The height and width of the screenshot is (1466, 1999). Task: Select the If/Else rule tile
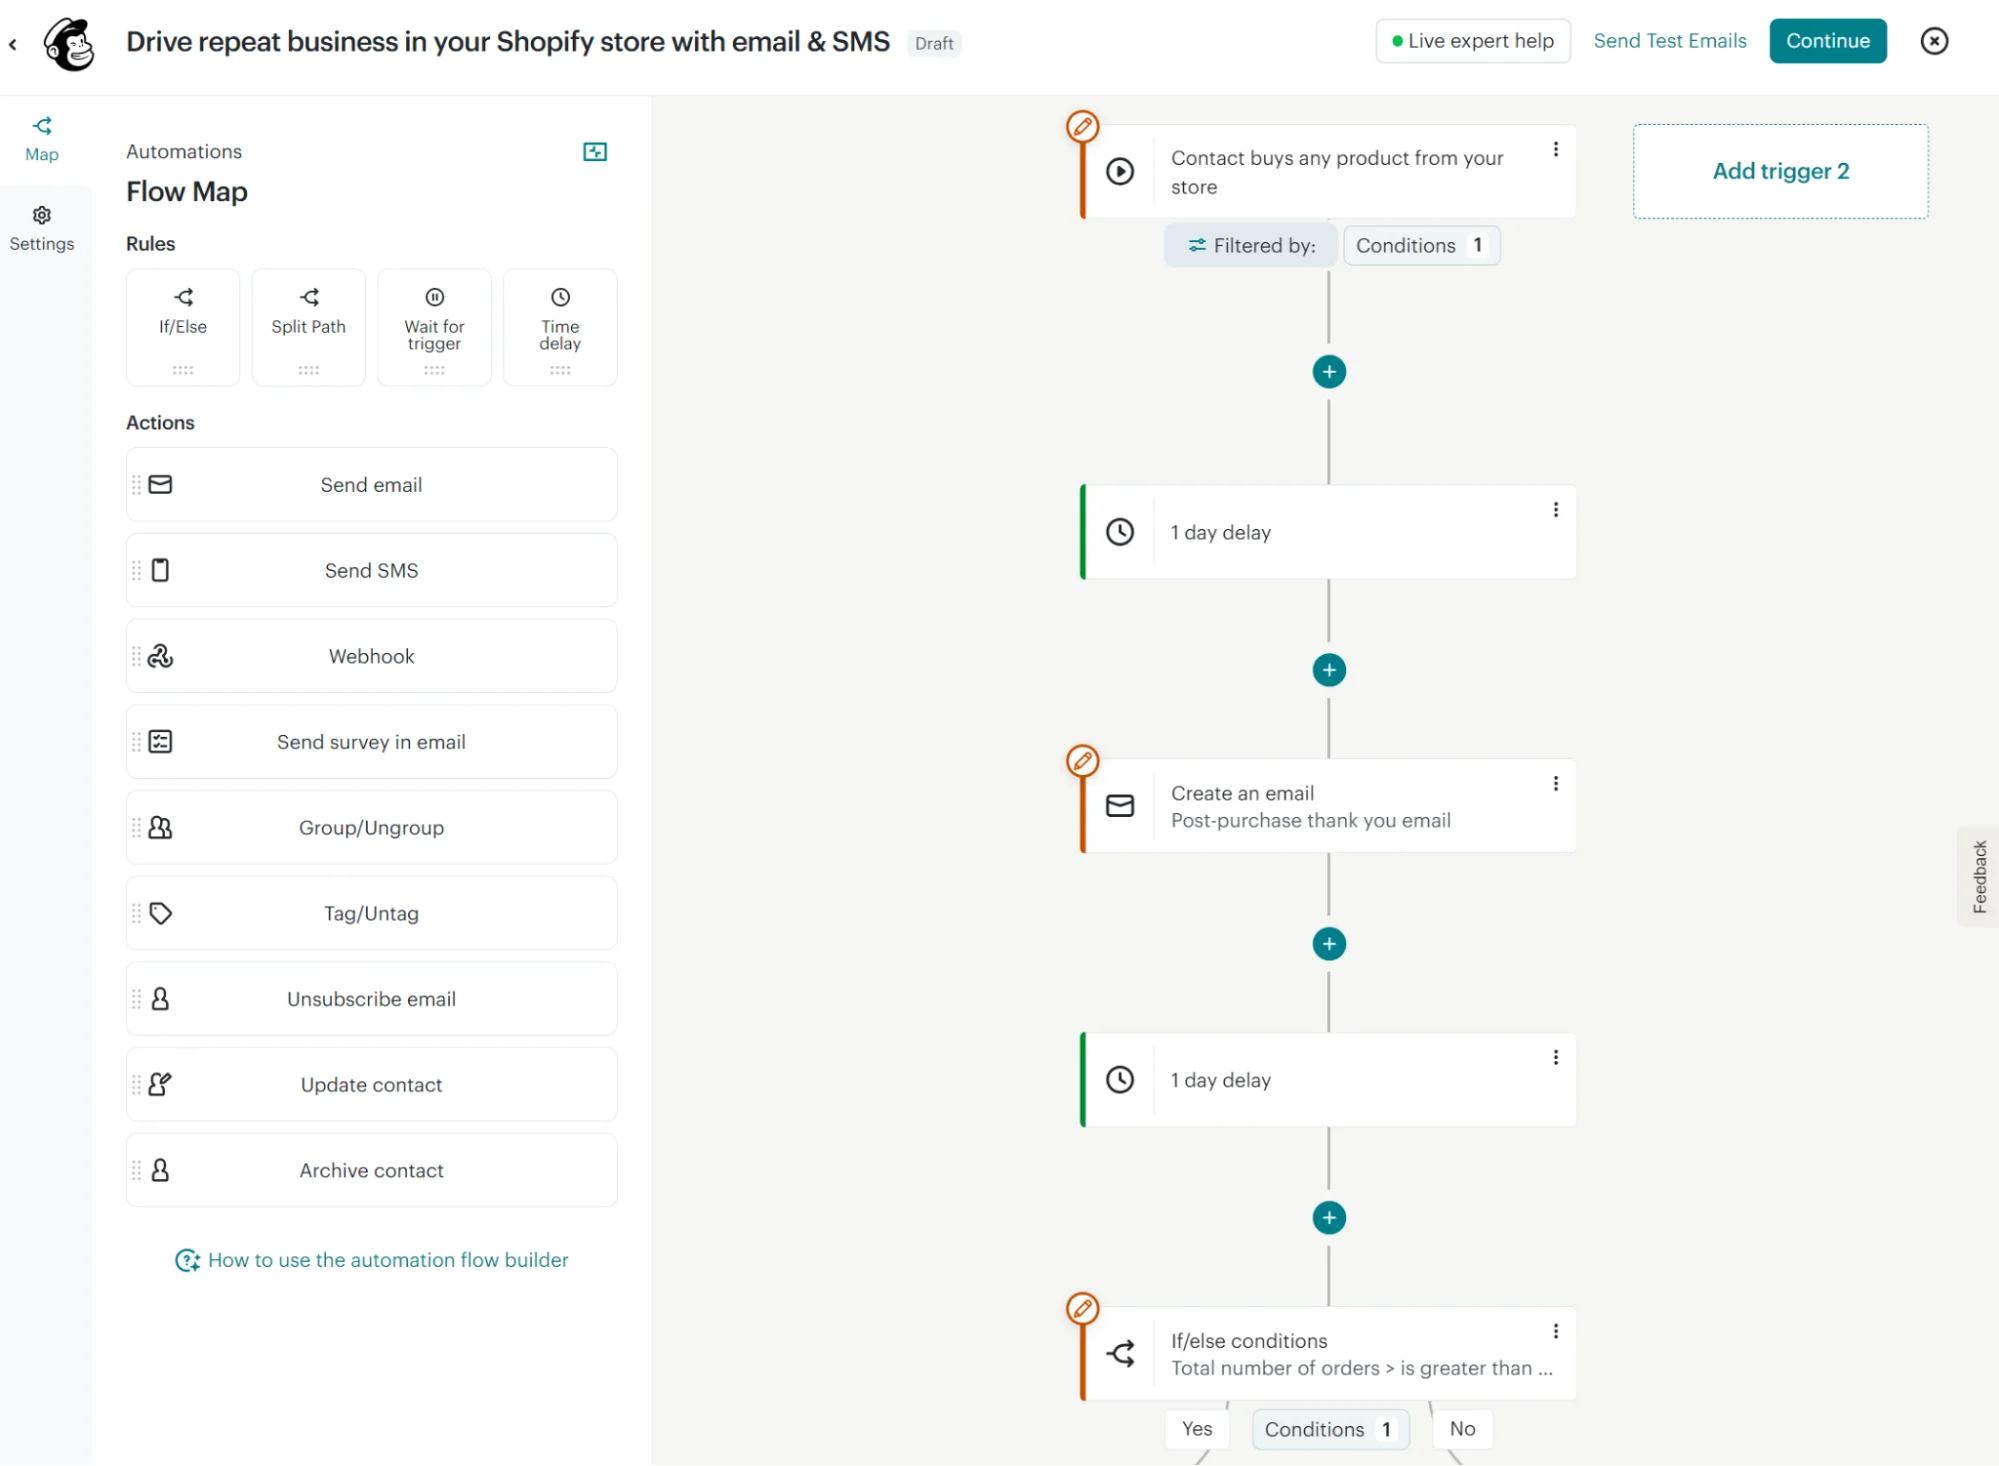pyautogui.click(x=183, y=327)
